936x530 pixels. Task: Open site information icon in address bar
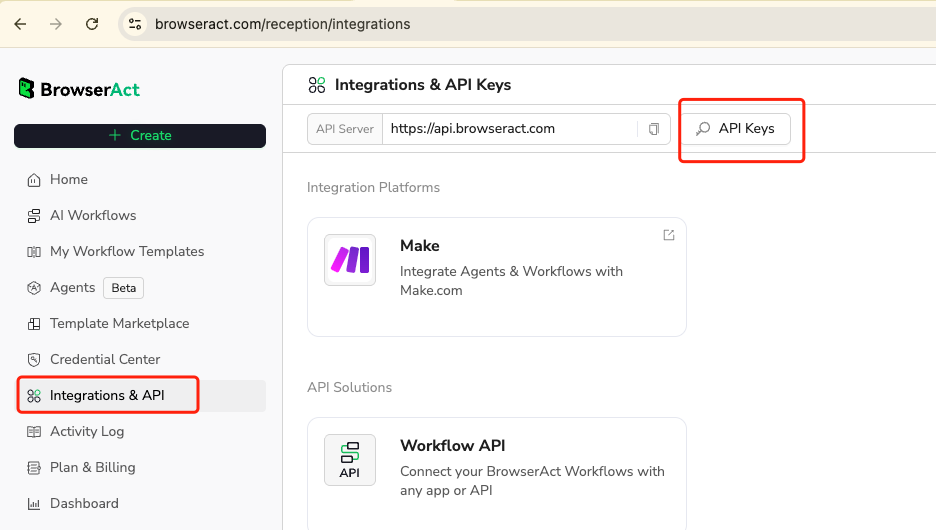(x=135, y=24)
